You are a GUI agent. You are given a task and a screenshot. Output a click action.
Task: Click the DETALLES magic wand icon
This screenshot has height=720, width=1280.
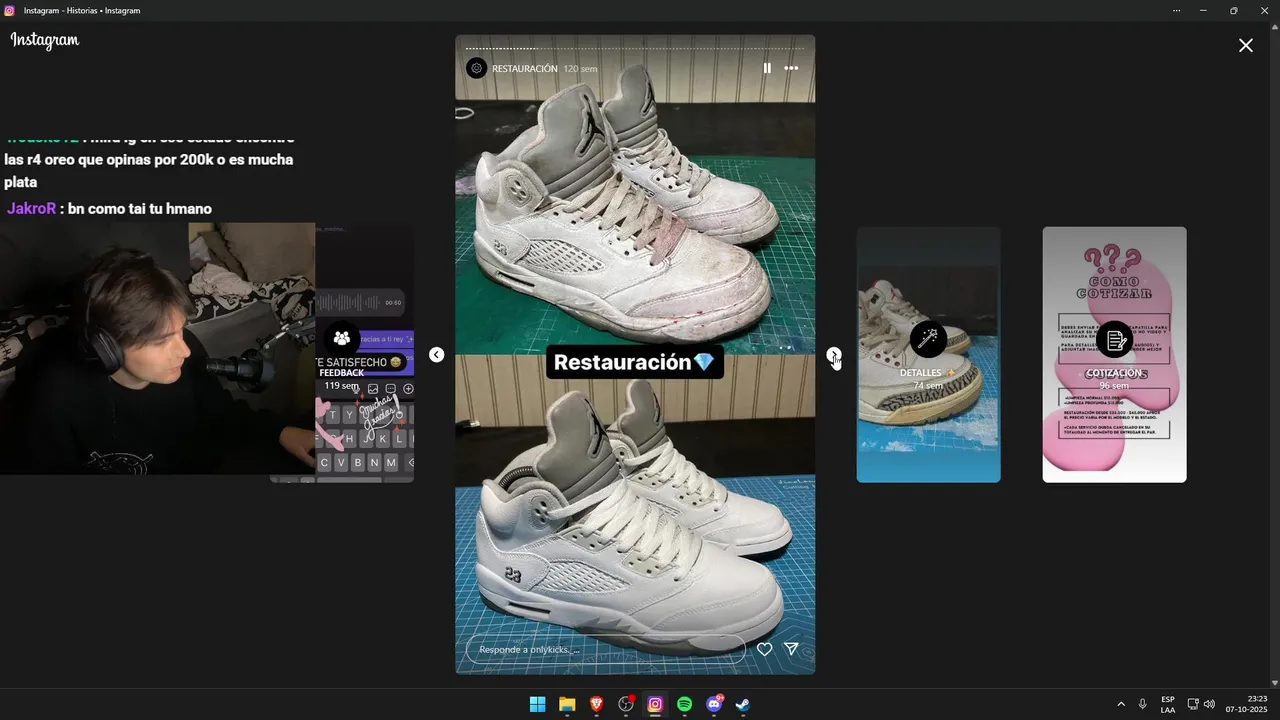point(928,339)
